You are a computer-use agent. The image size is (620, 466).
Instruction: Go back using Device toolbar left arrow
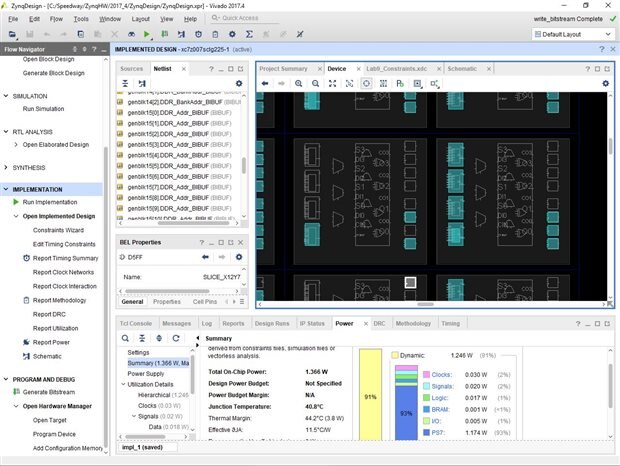click(266, 83)
